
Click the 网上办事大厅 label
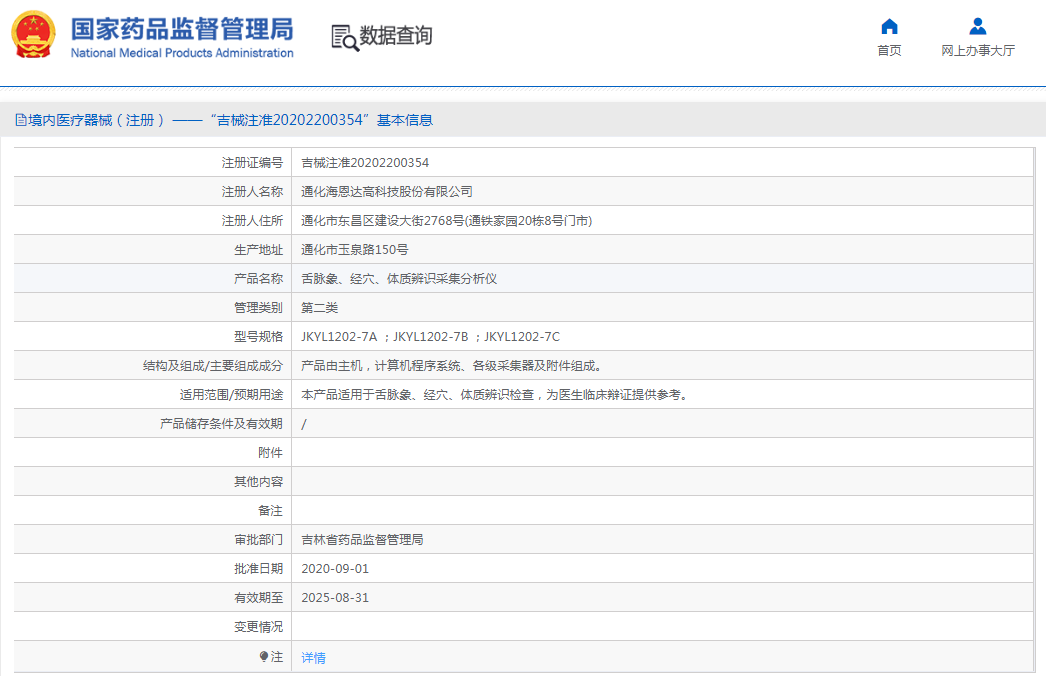point(978,51)
